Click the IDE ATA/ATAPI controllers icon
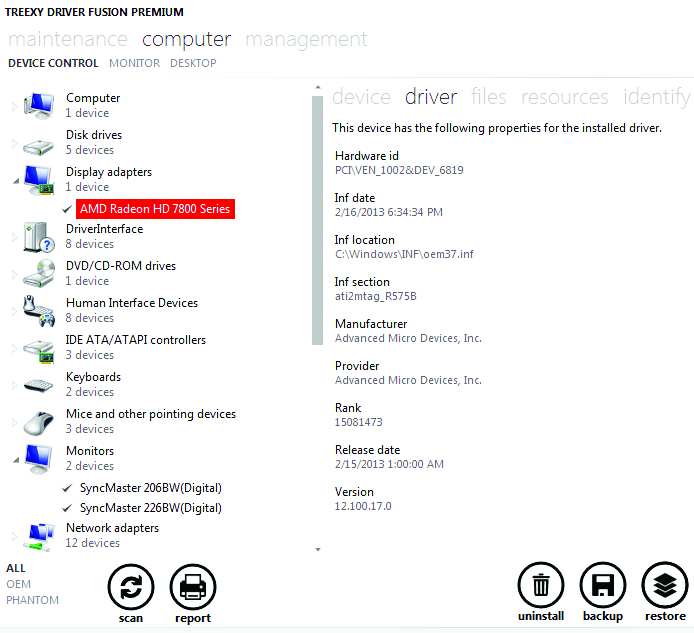694x633 pixels. point(39,351)
